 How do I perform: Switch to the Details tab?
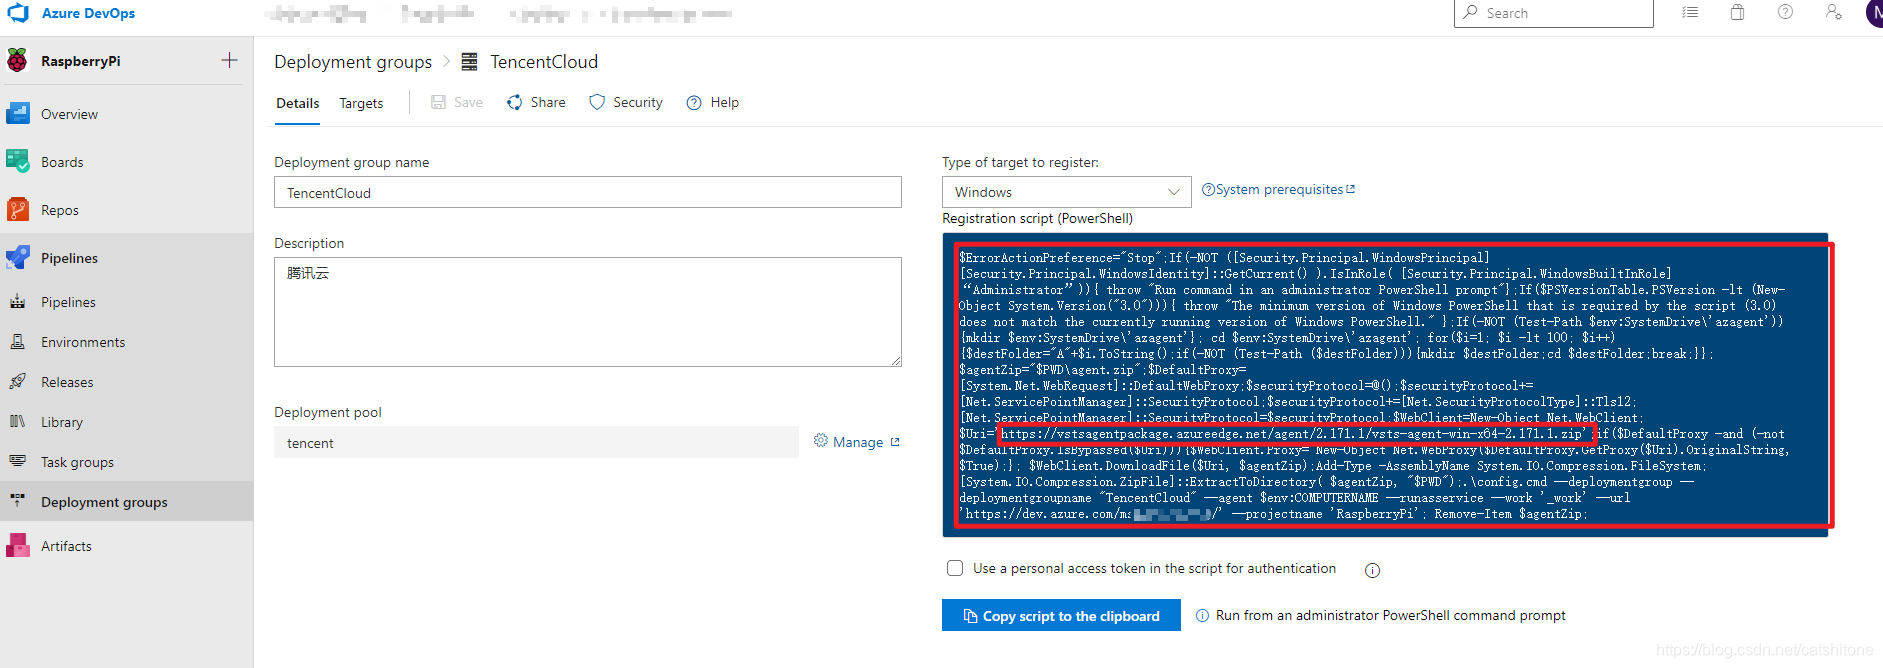298,103
